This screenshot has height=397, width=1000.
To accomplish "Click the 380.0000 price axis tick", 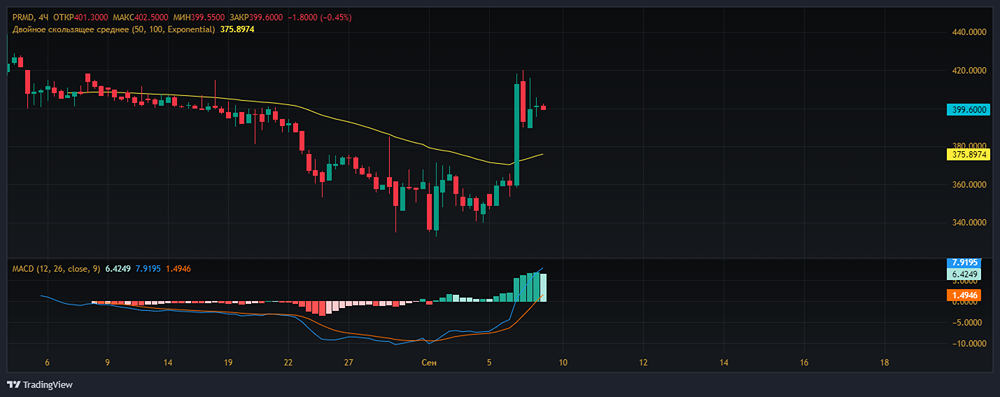I will 968,146.
